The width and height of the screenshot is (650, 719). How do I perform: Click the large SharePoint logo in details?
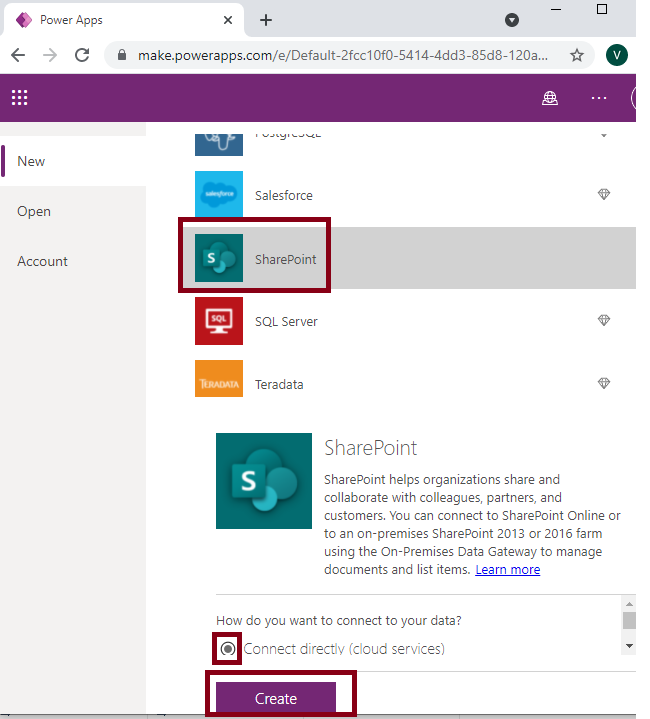tap(264, 481)
